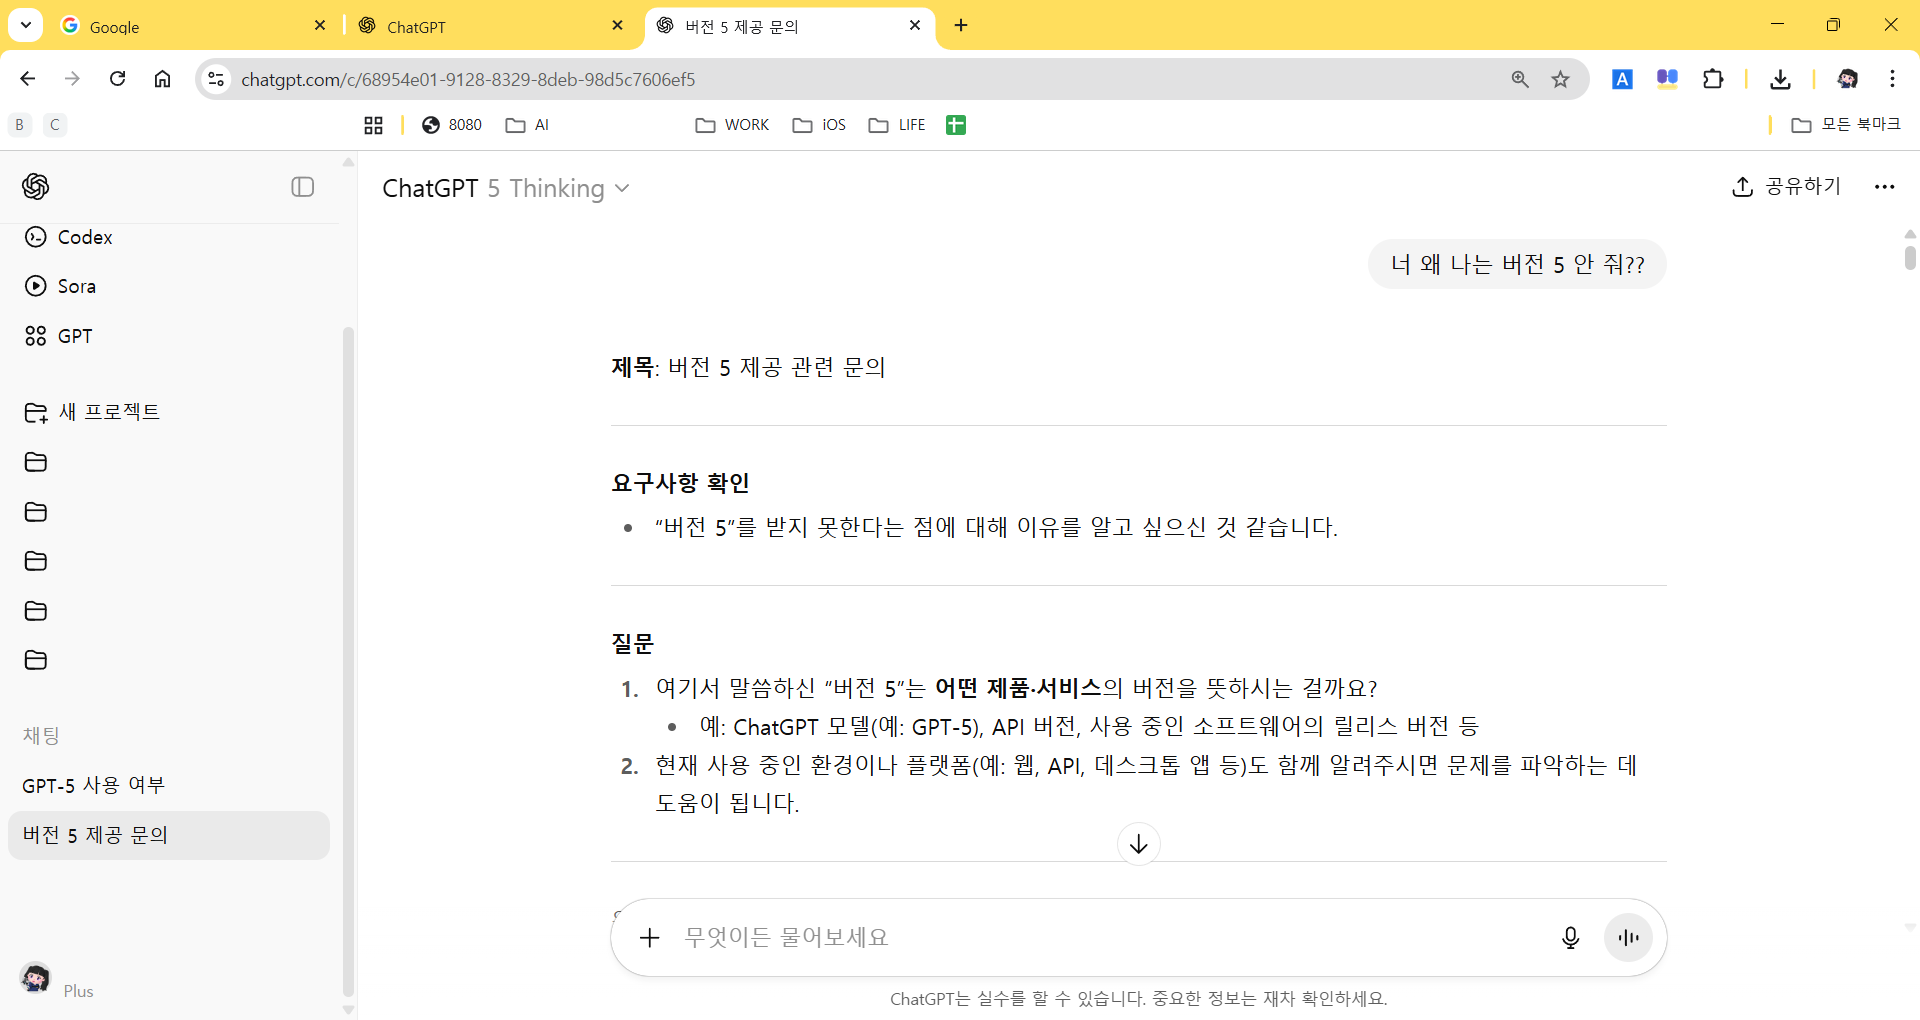Open Codex from the sidebar

click(68, 237)
